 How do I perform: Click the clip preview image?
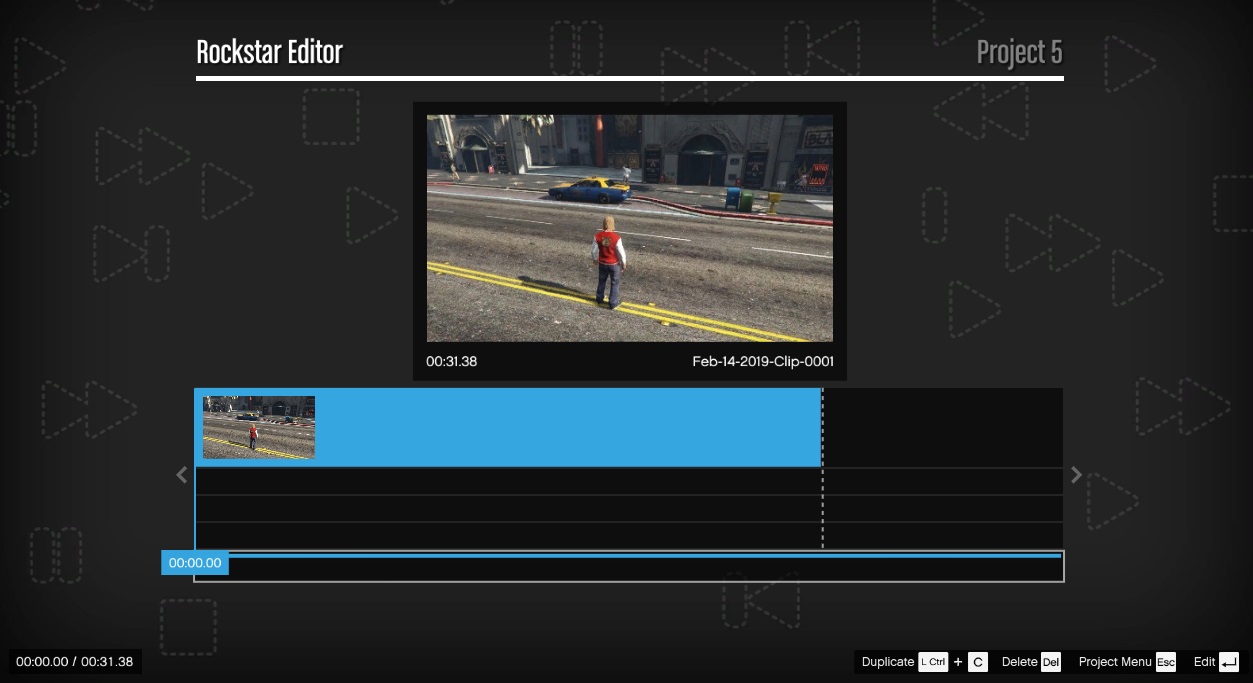[630, 228]
